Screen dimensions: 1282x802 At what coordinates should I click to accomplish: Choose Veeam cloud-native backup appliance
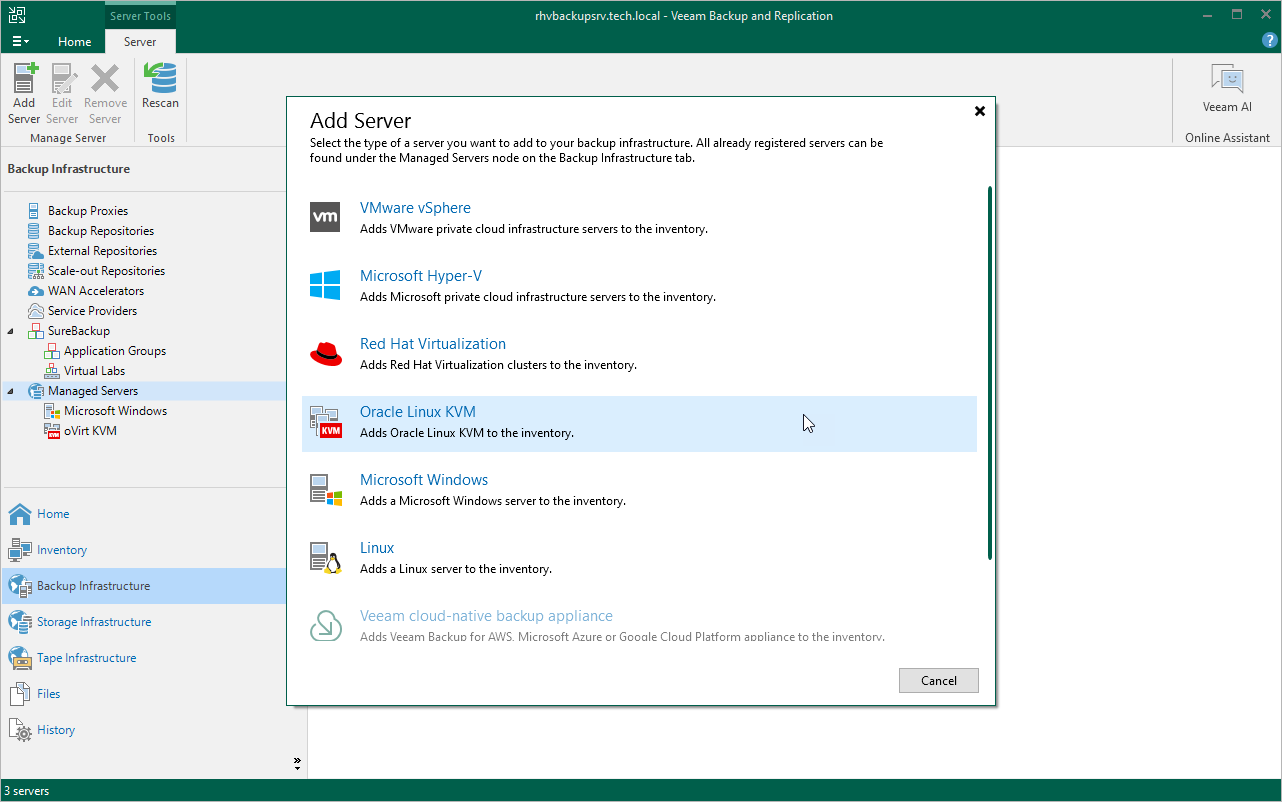point(640,623)
